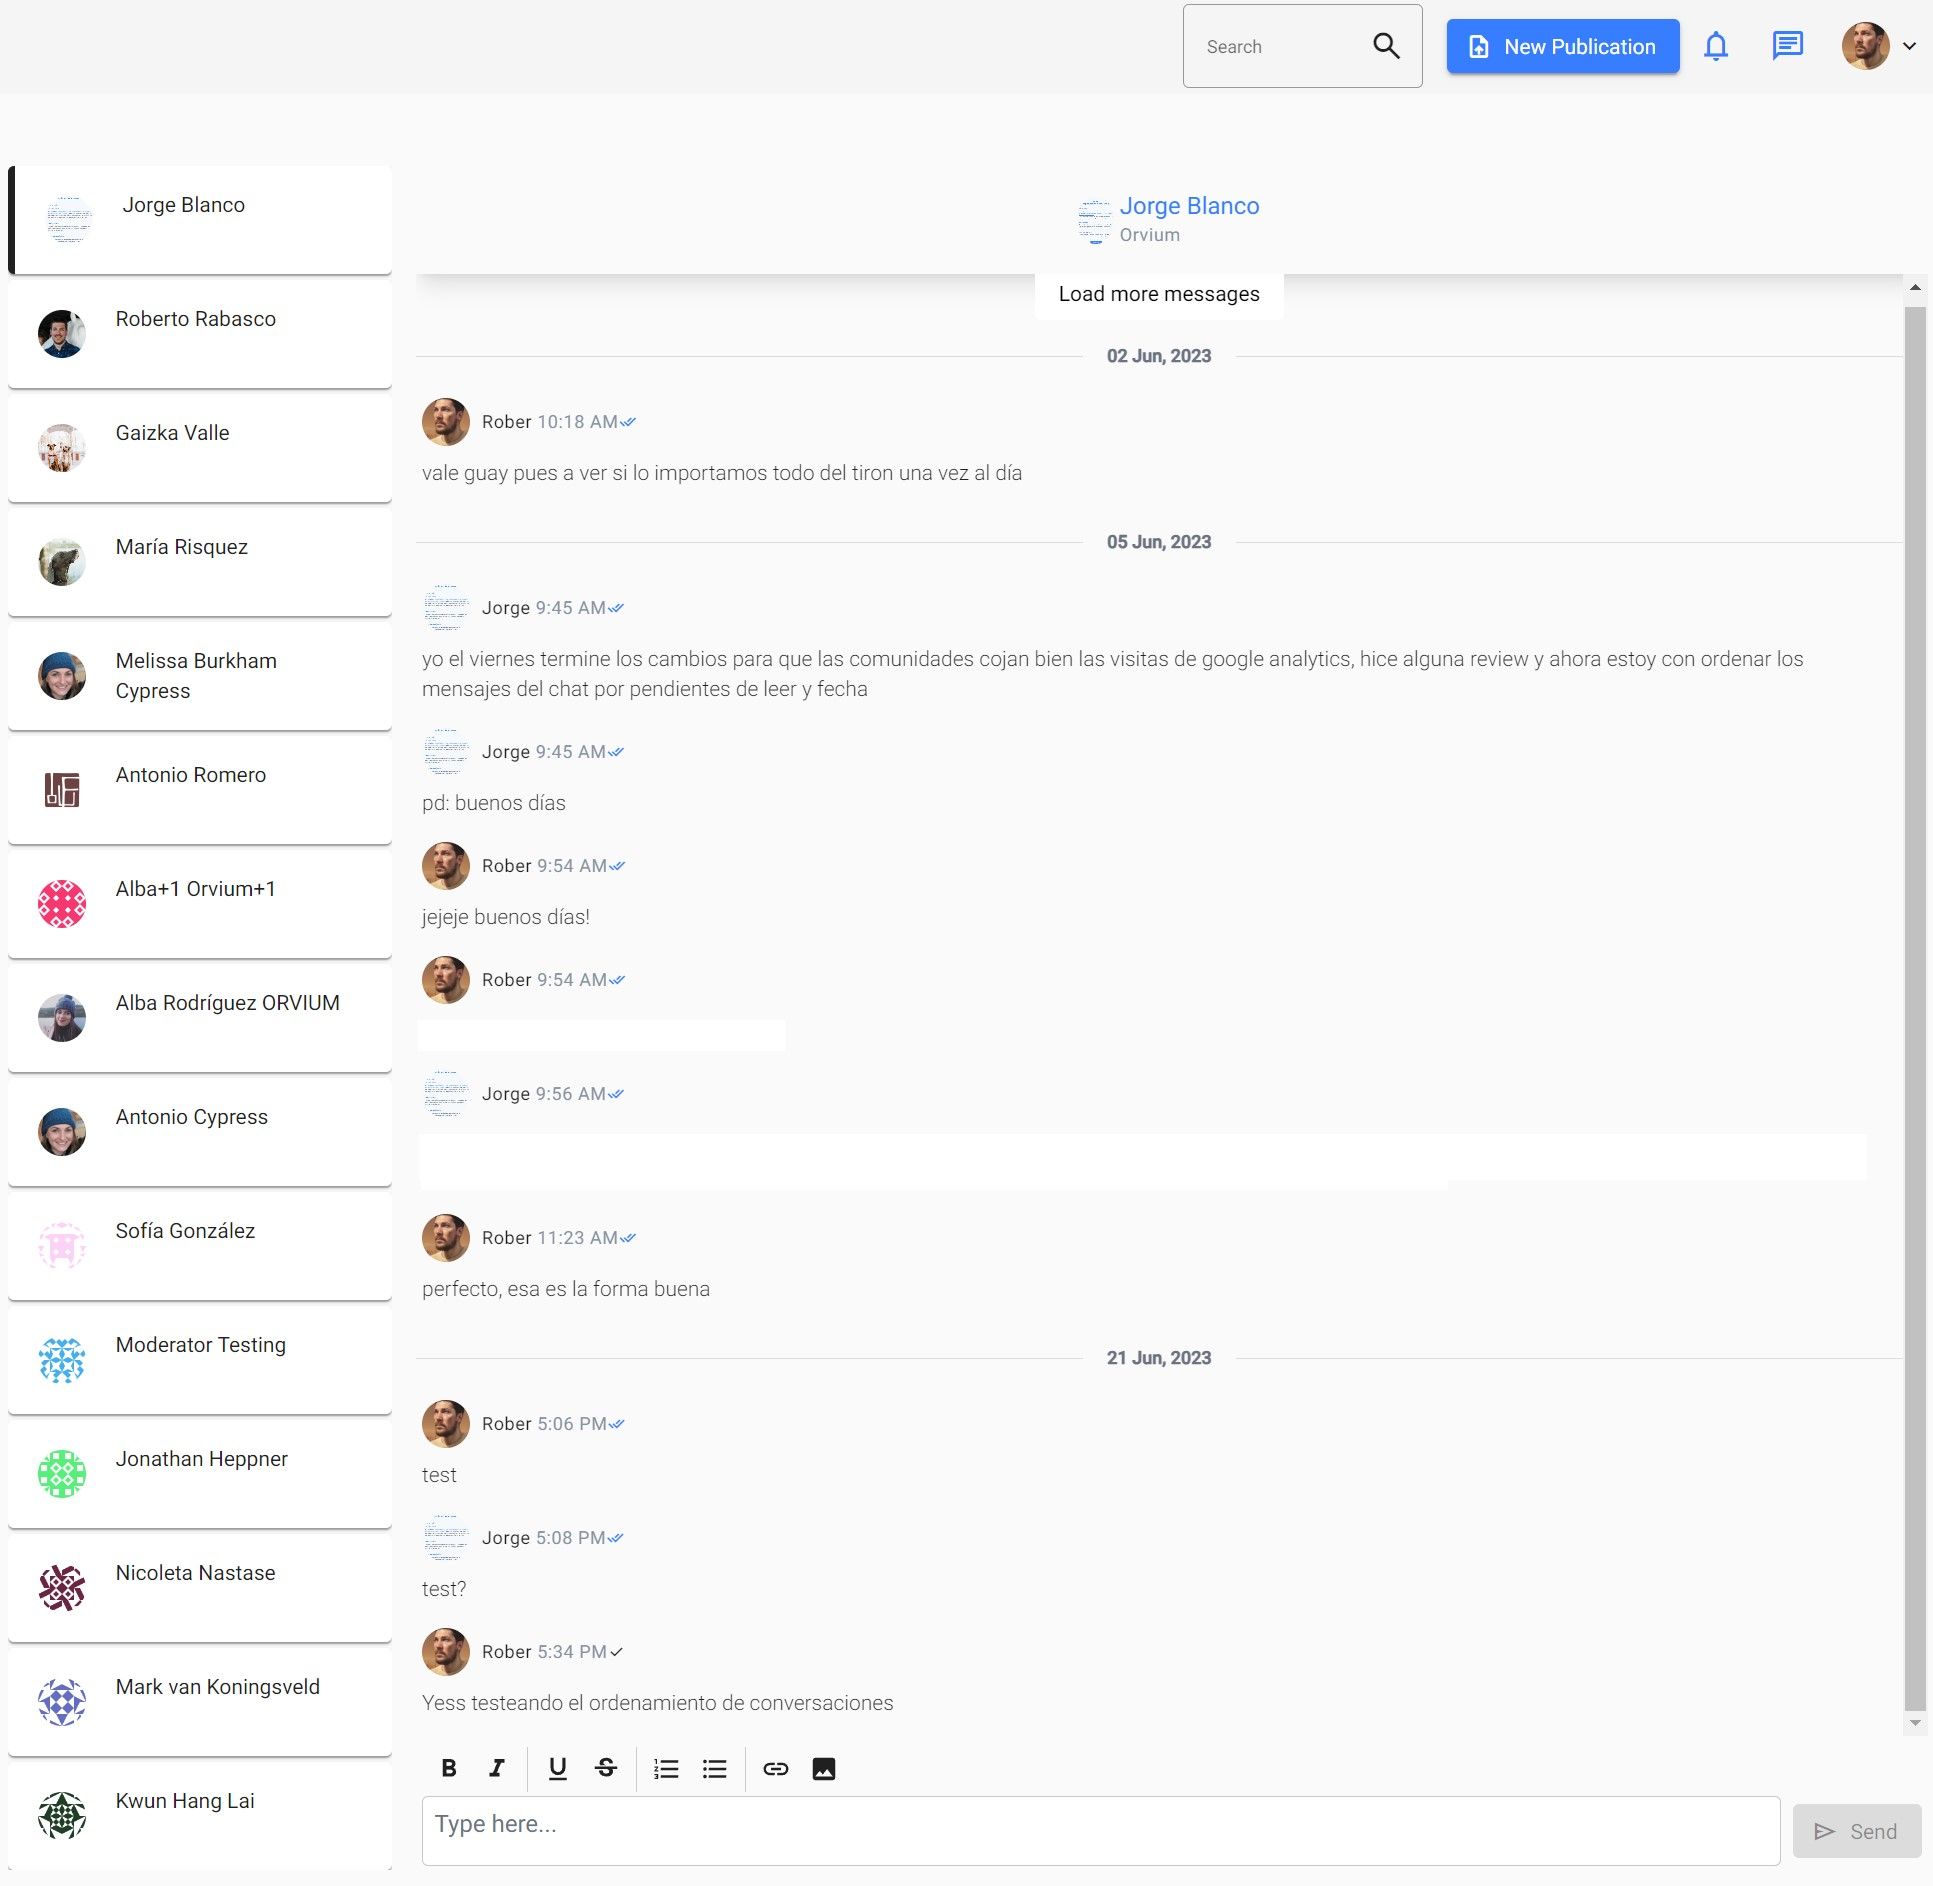Viewport: 1933px width, 1886px height.
Task: Open Jonathan Heppner conversation
Action: 200,1474
